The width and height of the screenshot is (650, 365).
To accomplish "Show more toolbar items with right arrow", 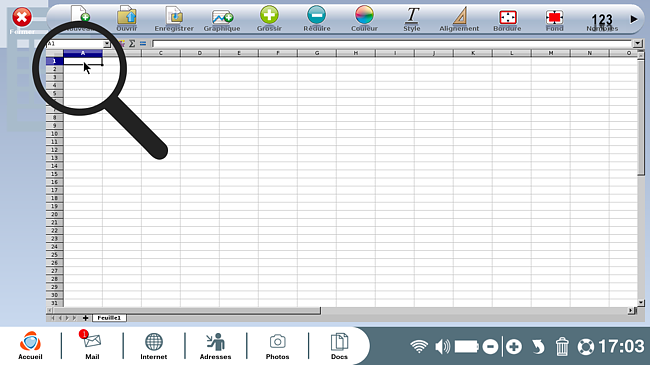I will [633, 19].
